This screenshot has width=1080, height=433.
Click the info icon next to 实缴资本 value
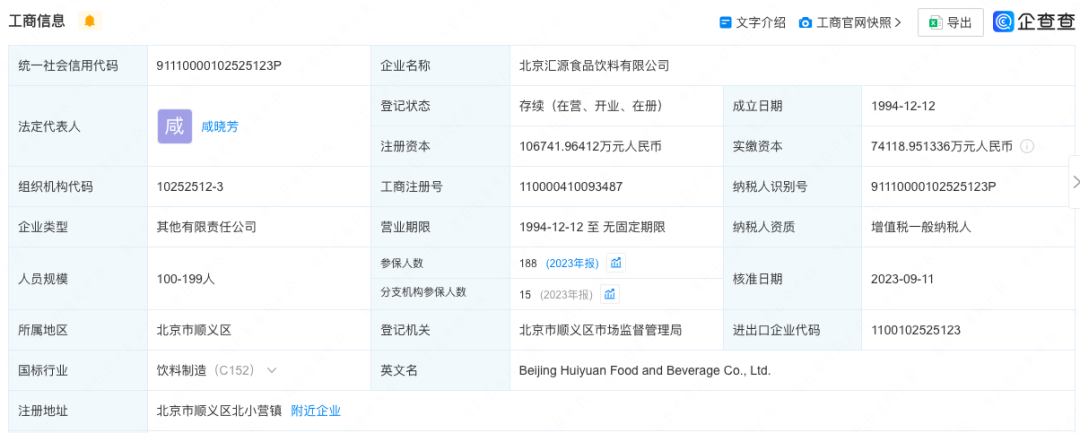(1026, 146)
